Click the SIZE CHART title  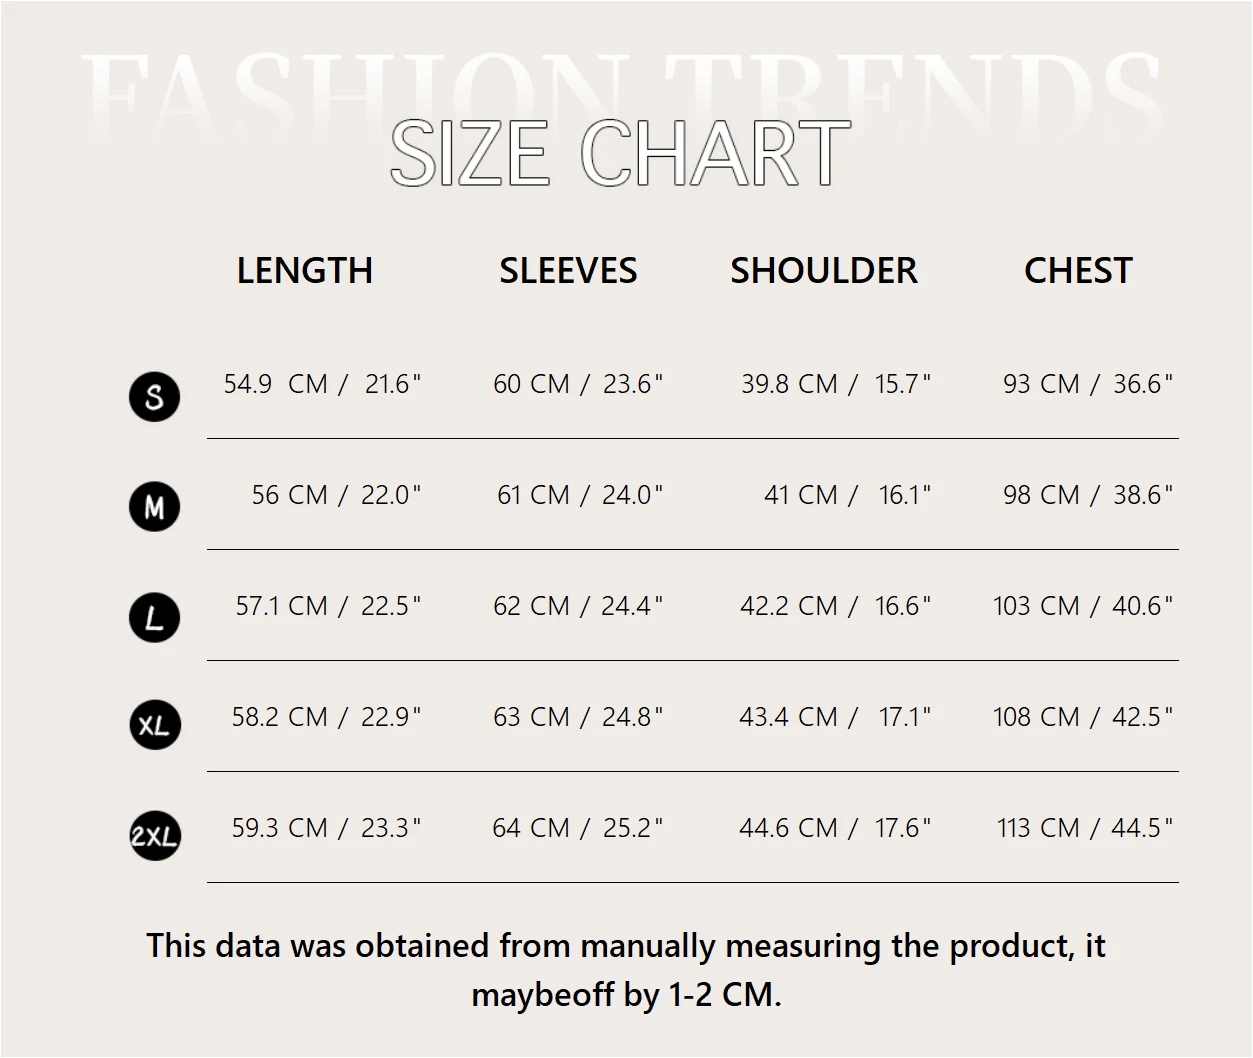[620, 154]
